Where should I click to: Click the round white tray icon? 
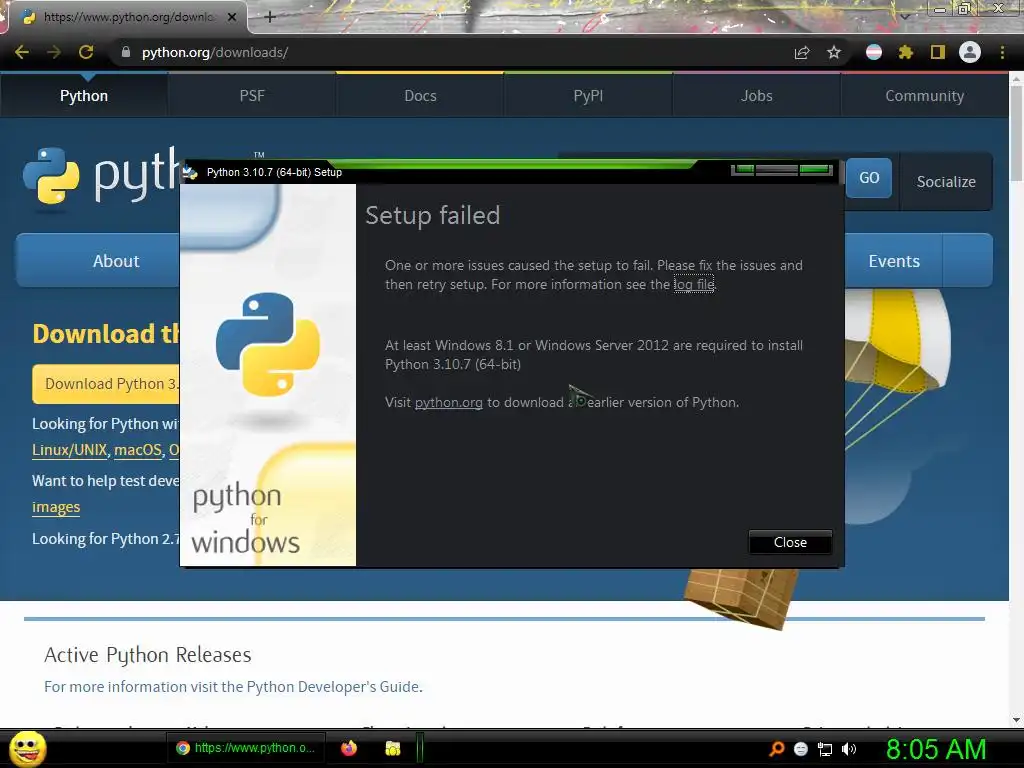coord(801,749)
